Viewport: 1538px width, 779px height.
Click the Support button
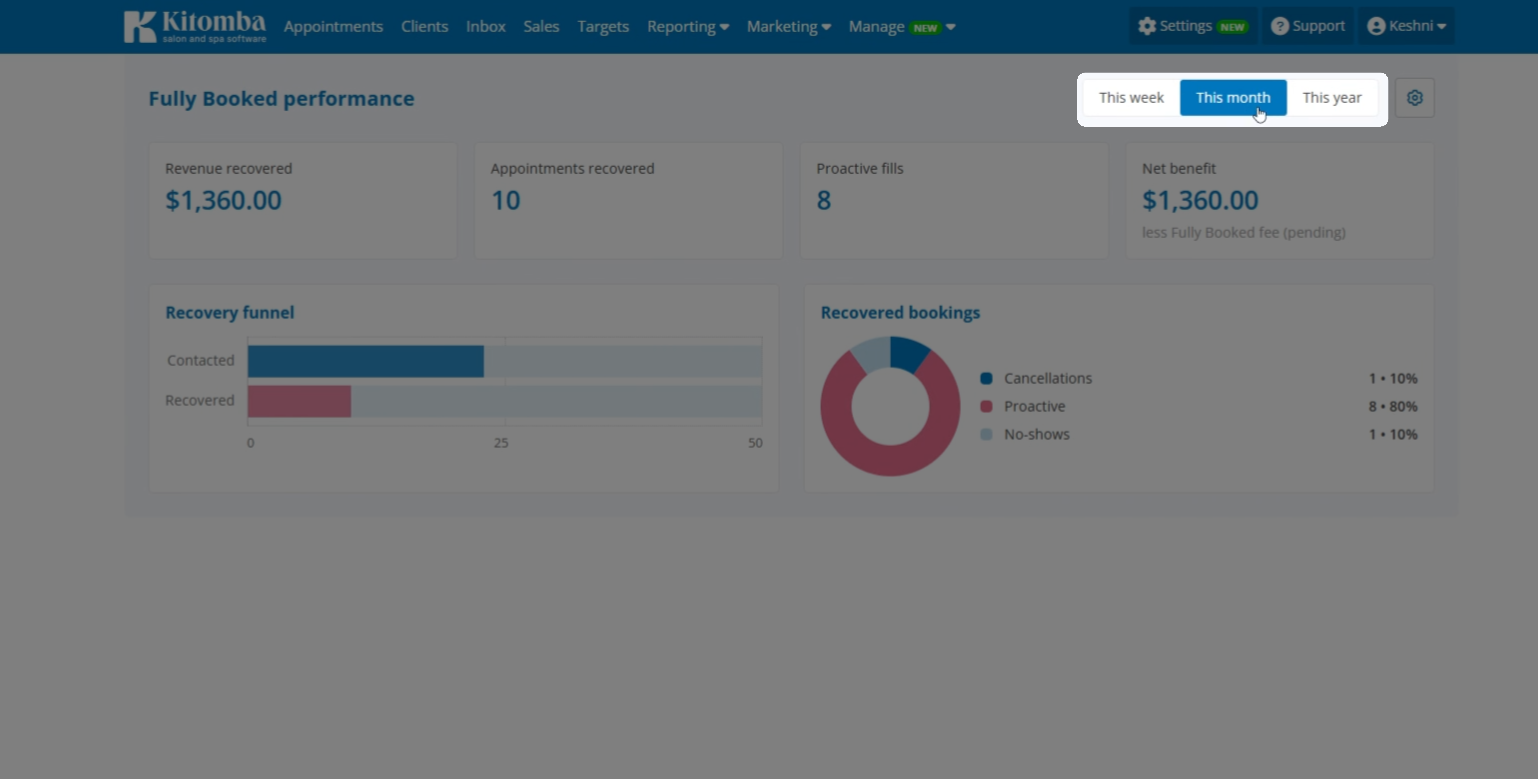coord(1308,26)
